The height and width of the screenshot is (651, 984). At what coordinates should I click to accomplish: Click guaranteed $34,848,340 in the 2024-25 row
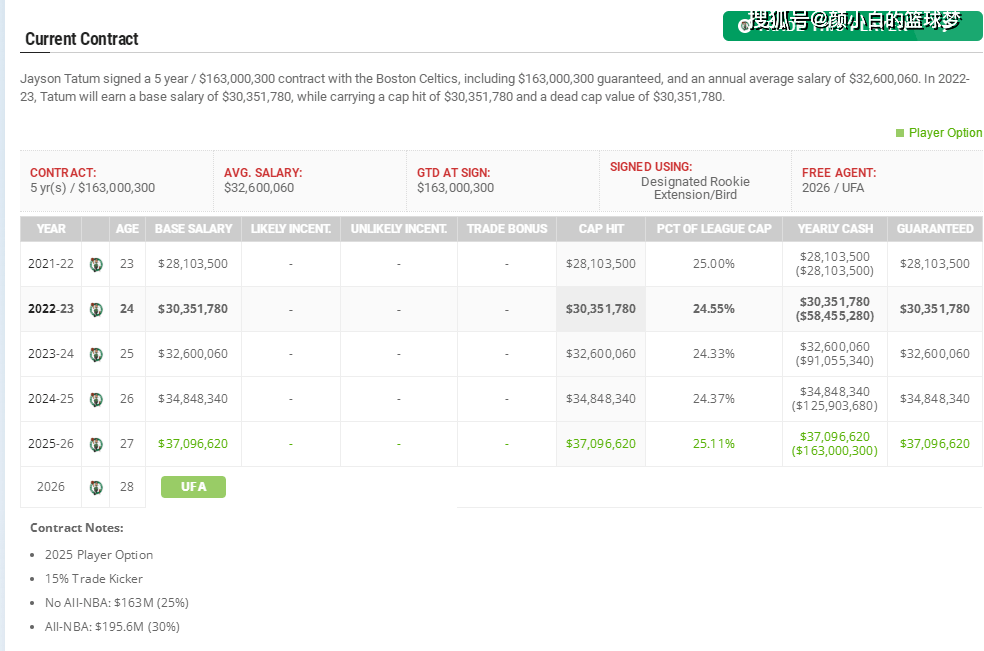(934, 399)
